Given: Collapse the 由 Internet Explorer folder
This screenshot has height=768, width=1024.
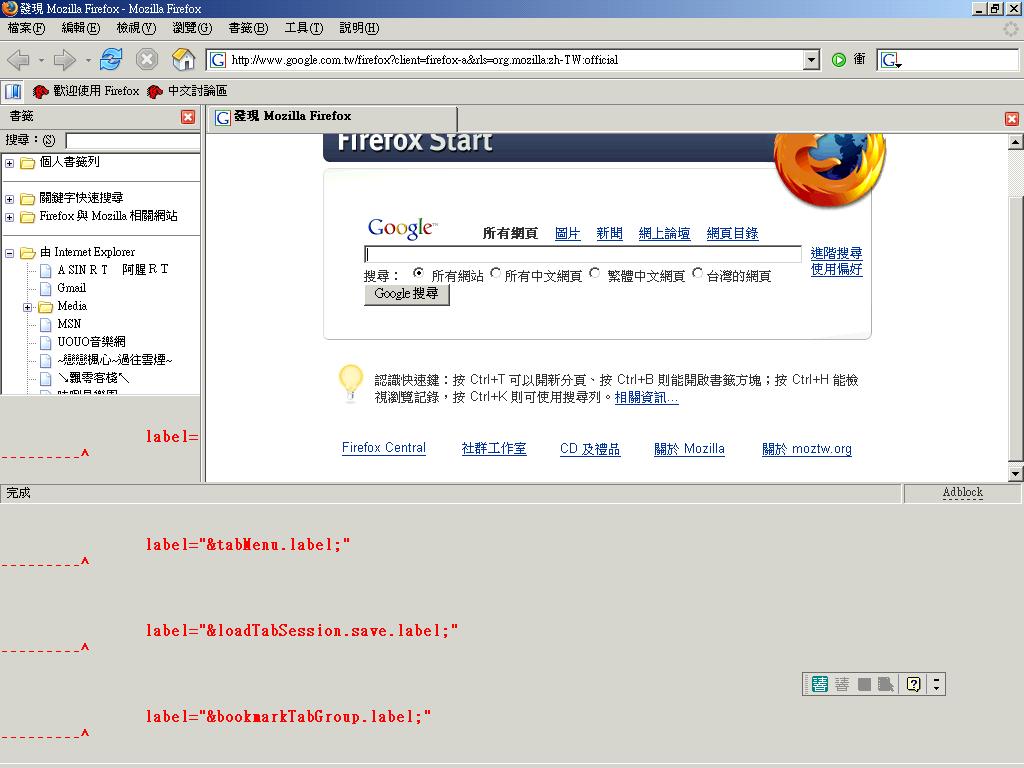Looking at the screenshot, I should pyautogui.click(x=10, y=253).
